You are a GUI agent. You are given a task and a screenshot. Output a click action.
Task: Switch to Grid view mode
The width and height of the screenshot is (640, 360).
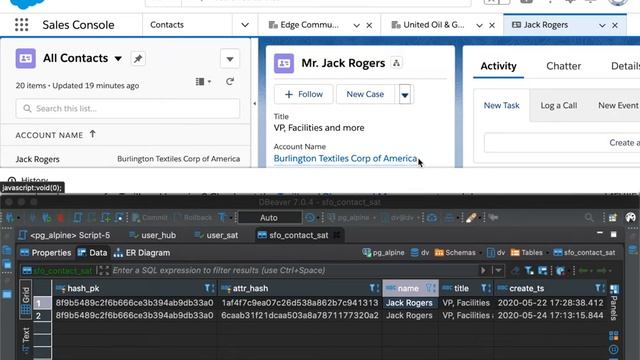click(x=26, y=300)
